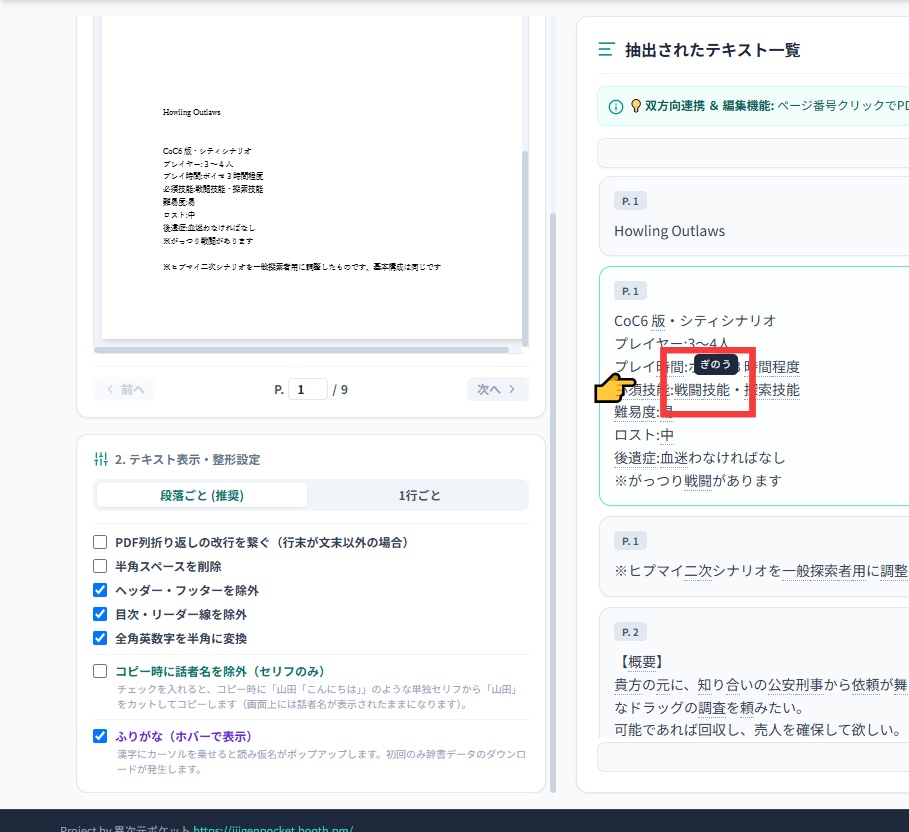Click the line ロスト:中
The width and height of the screenshot is (909, 832).
click(644, 435)
